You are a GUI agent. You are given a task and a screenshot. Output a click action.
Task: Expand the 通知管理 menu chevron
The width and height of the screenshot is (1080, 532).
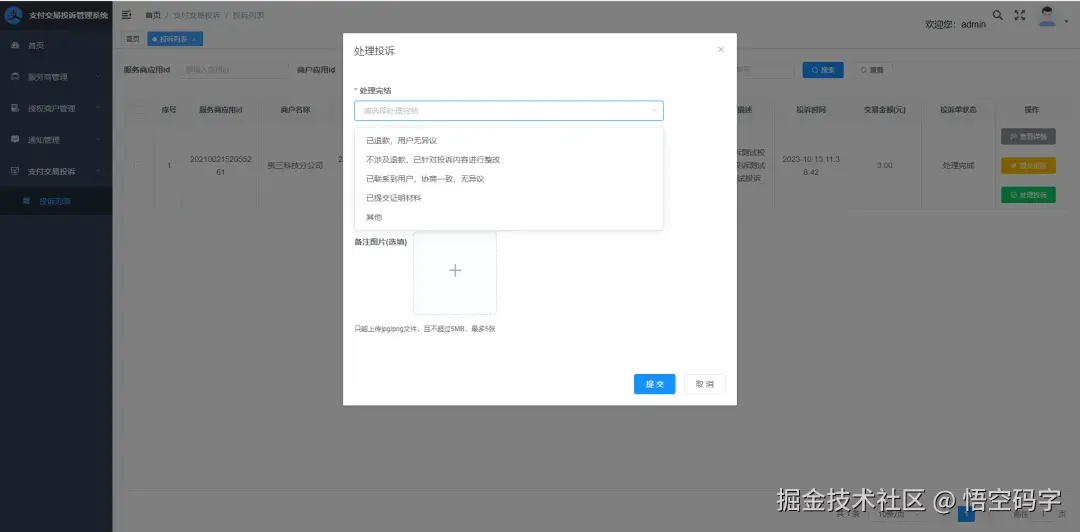[x=98, y=139]
